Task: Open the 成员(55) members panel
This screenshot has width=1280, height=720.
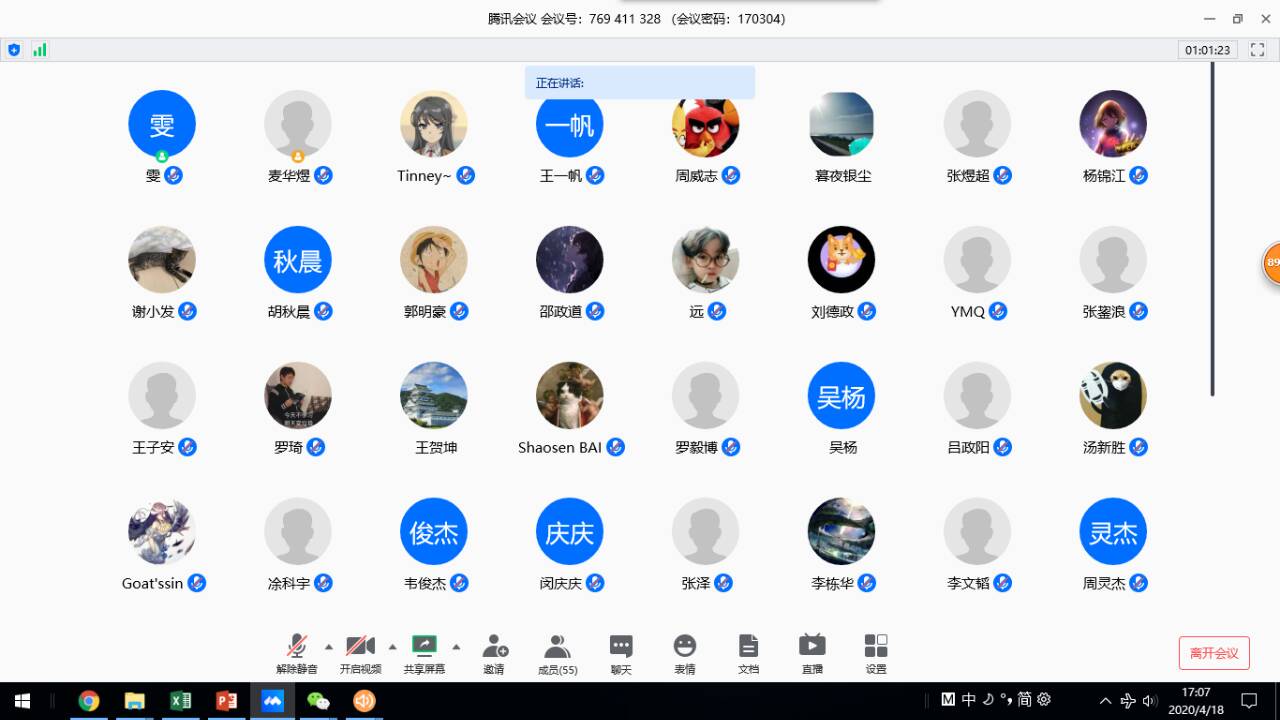Action: (557, 652)
